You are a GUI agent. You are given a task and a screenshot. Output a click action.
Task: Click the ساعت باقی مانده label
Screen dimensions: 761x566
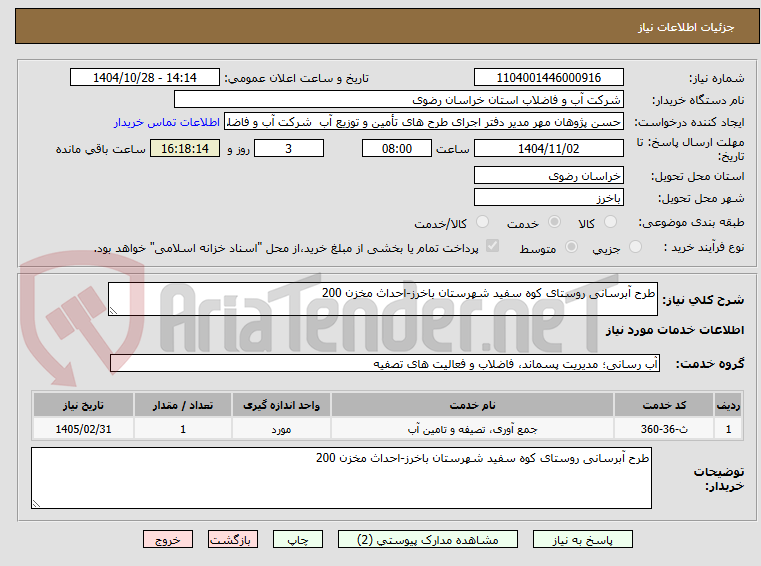100,149
